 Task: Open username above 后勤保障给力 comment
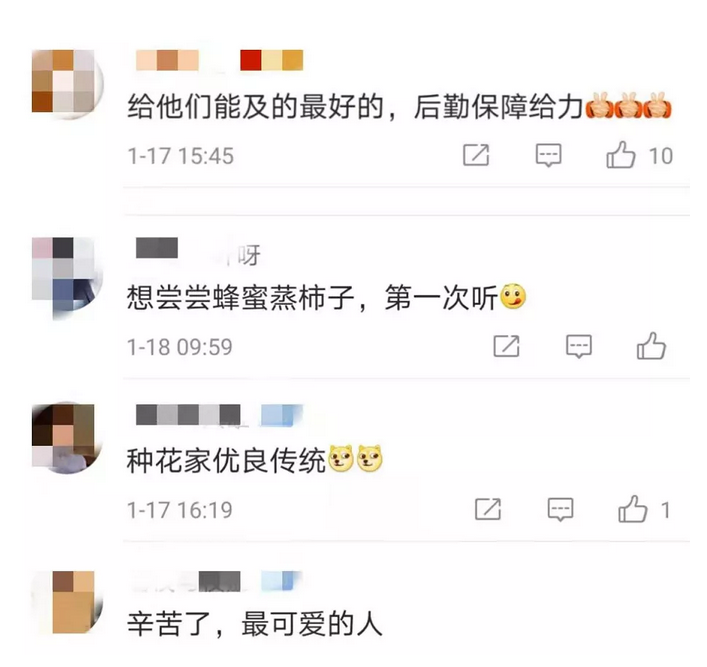[x=219, y=60]
